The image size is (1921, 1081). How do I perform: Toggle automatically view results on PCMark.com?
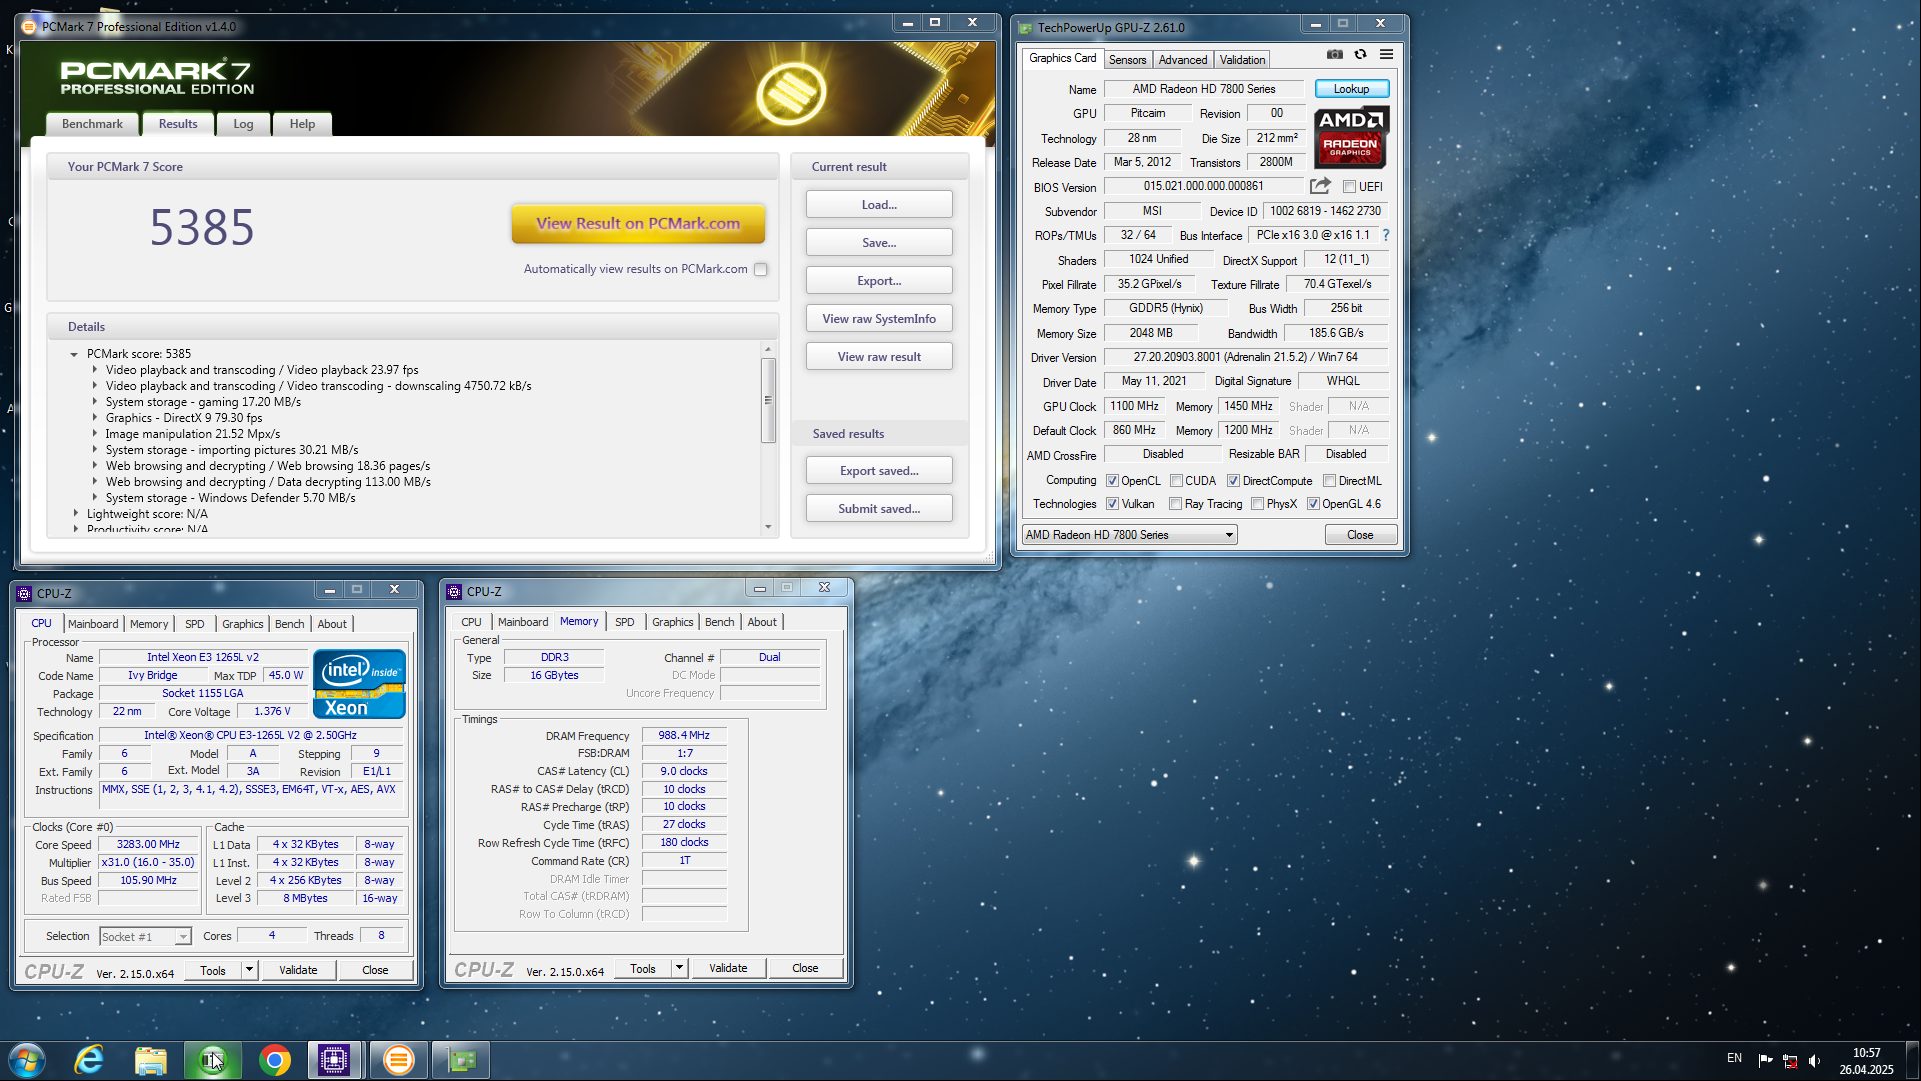761,269
